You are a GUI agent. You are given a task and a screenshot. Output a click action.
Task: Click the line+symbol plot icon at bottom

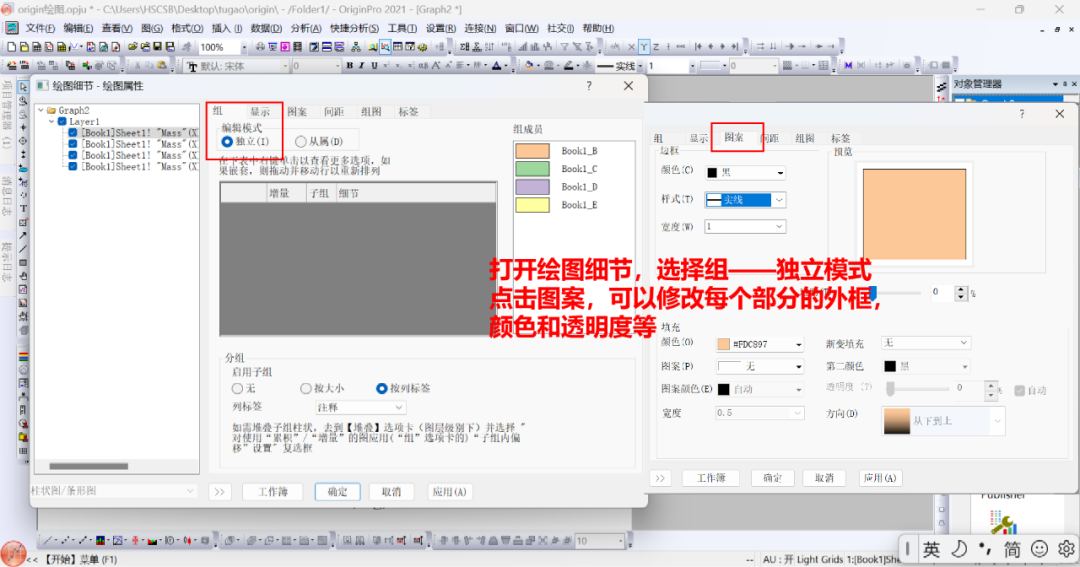click(x=83, y=541)
